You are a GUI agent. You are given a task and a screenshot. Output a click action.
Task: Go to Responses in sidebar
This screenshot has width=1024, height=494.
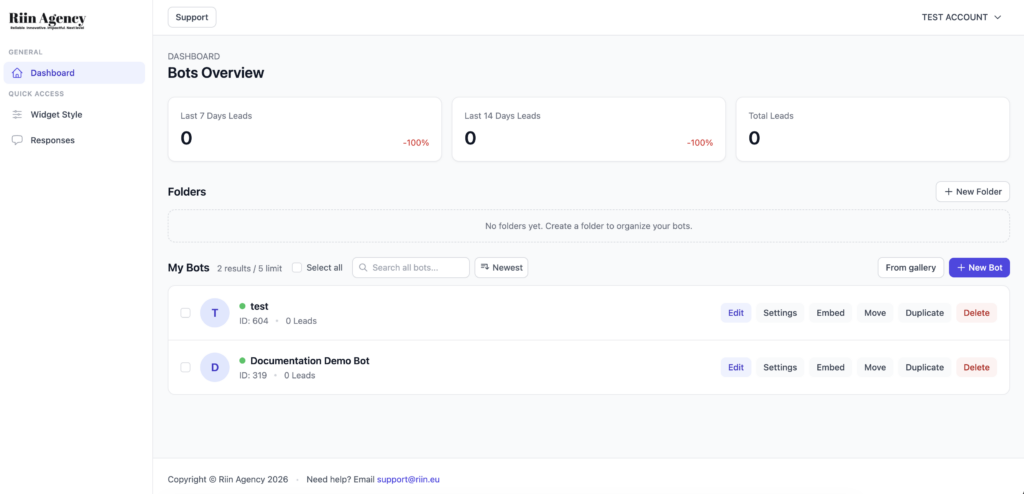point(52,141)
